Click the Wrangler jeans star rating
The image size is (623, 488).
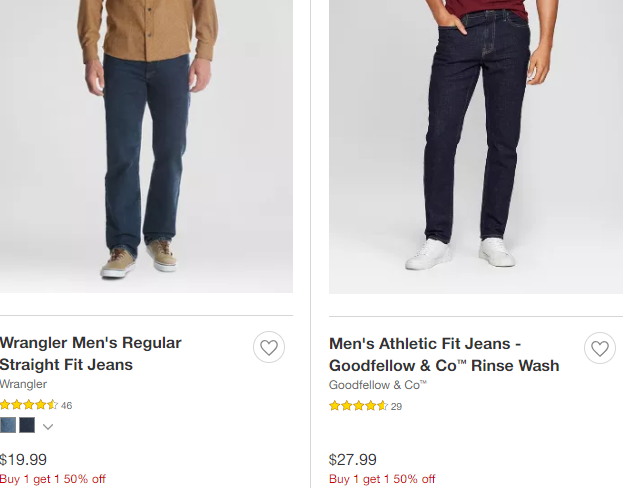pos(28,405)
